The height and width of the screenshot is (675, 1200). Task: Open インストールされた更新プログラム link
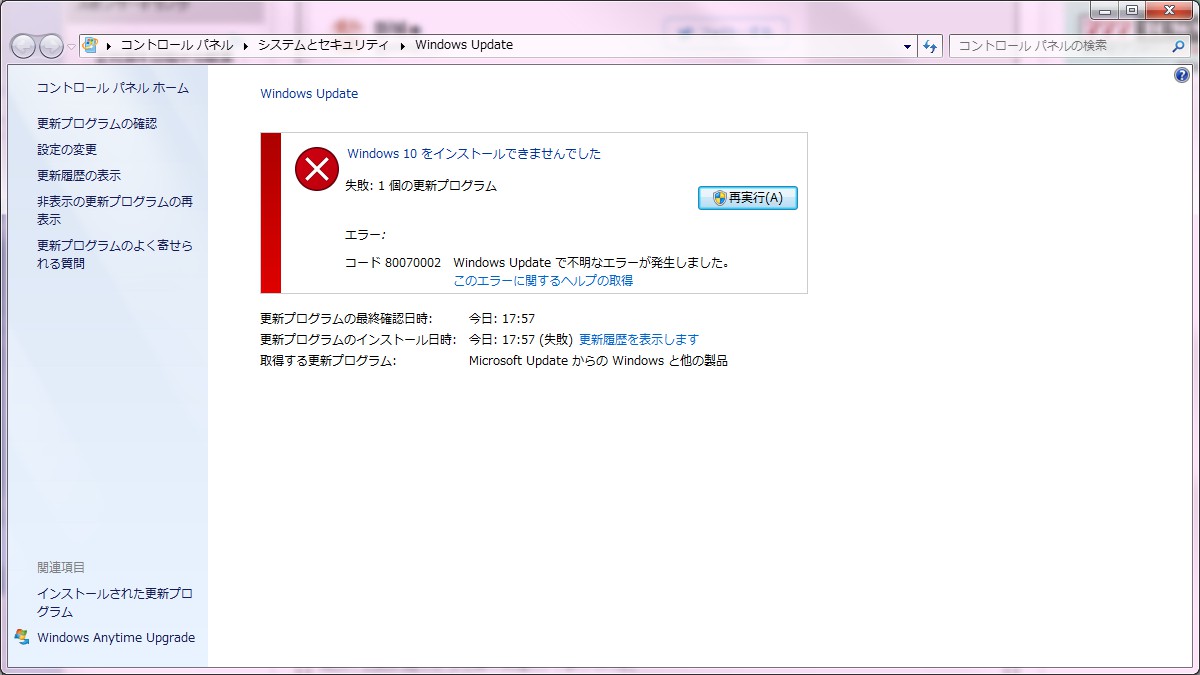tap(115, 602)
